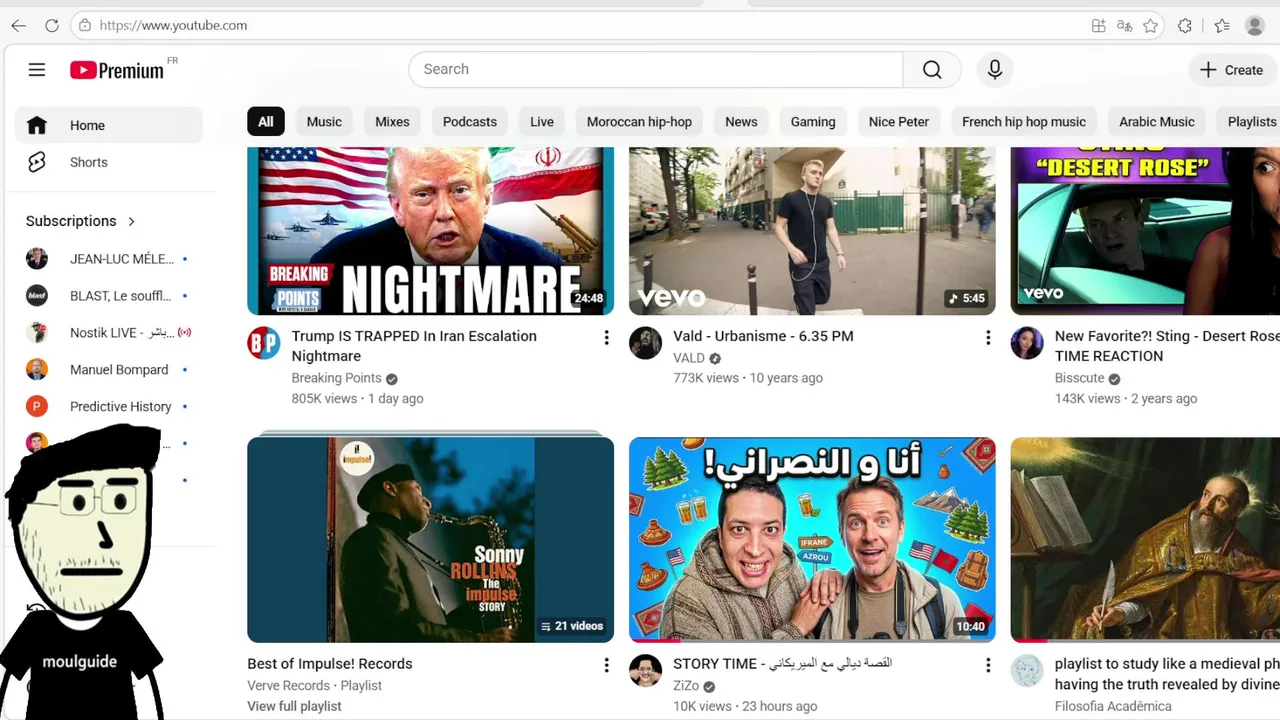
Task: Open Best of Impulse! Records title
Action: (330, 664)
